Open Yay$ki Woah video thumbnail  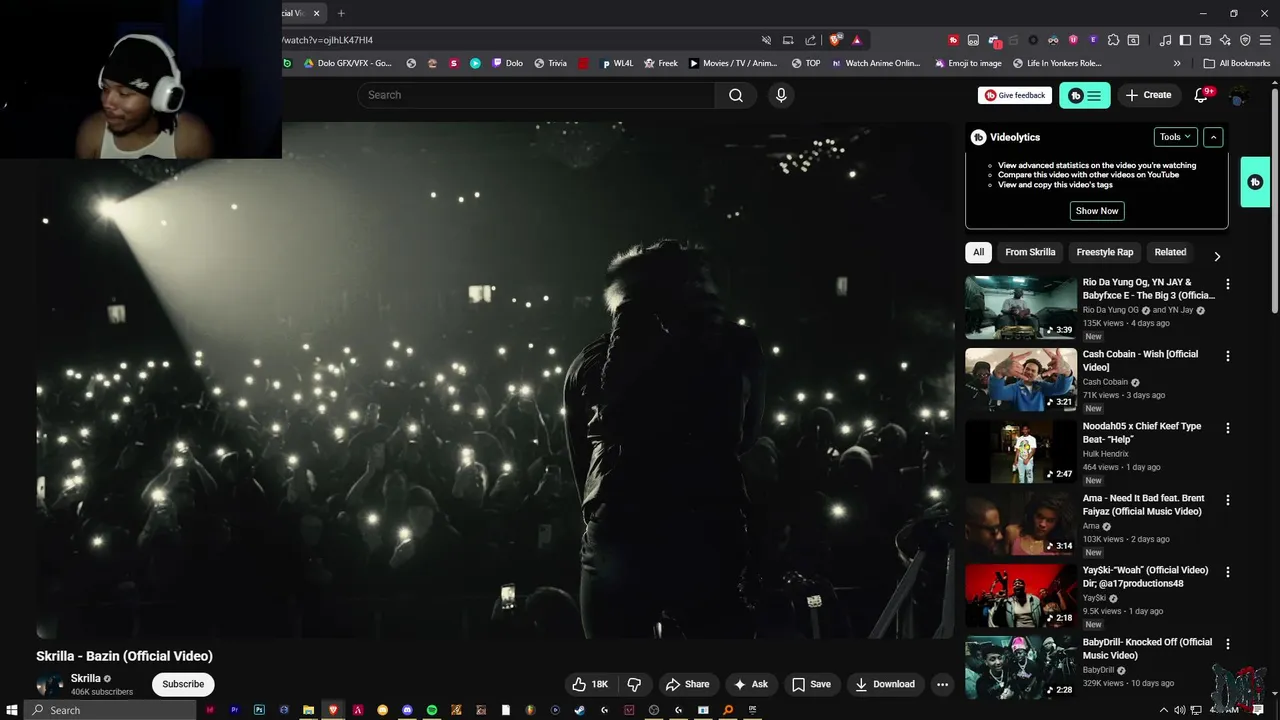point(1021,595)
